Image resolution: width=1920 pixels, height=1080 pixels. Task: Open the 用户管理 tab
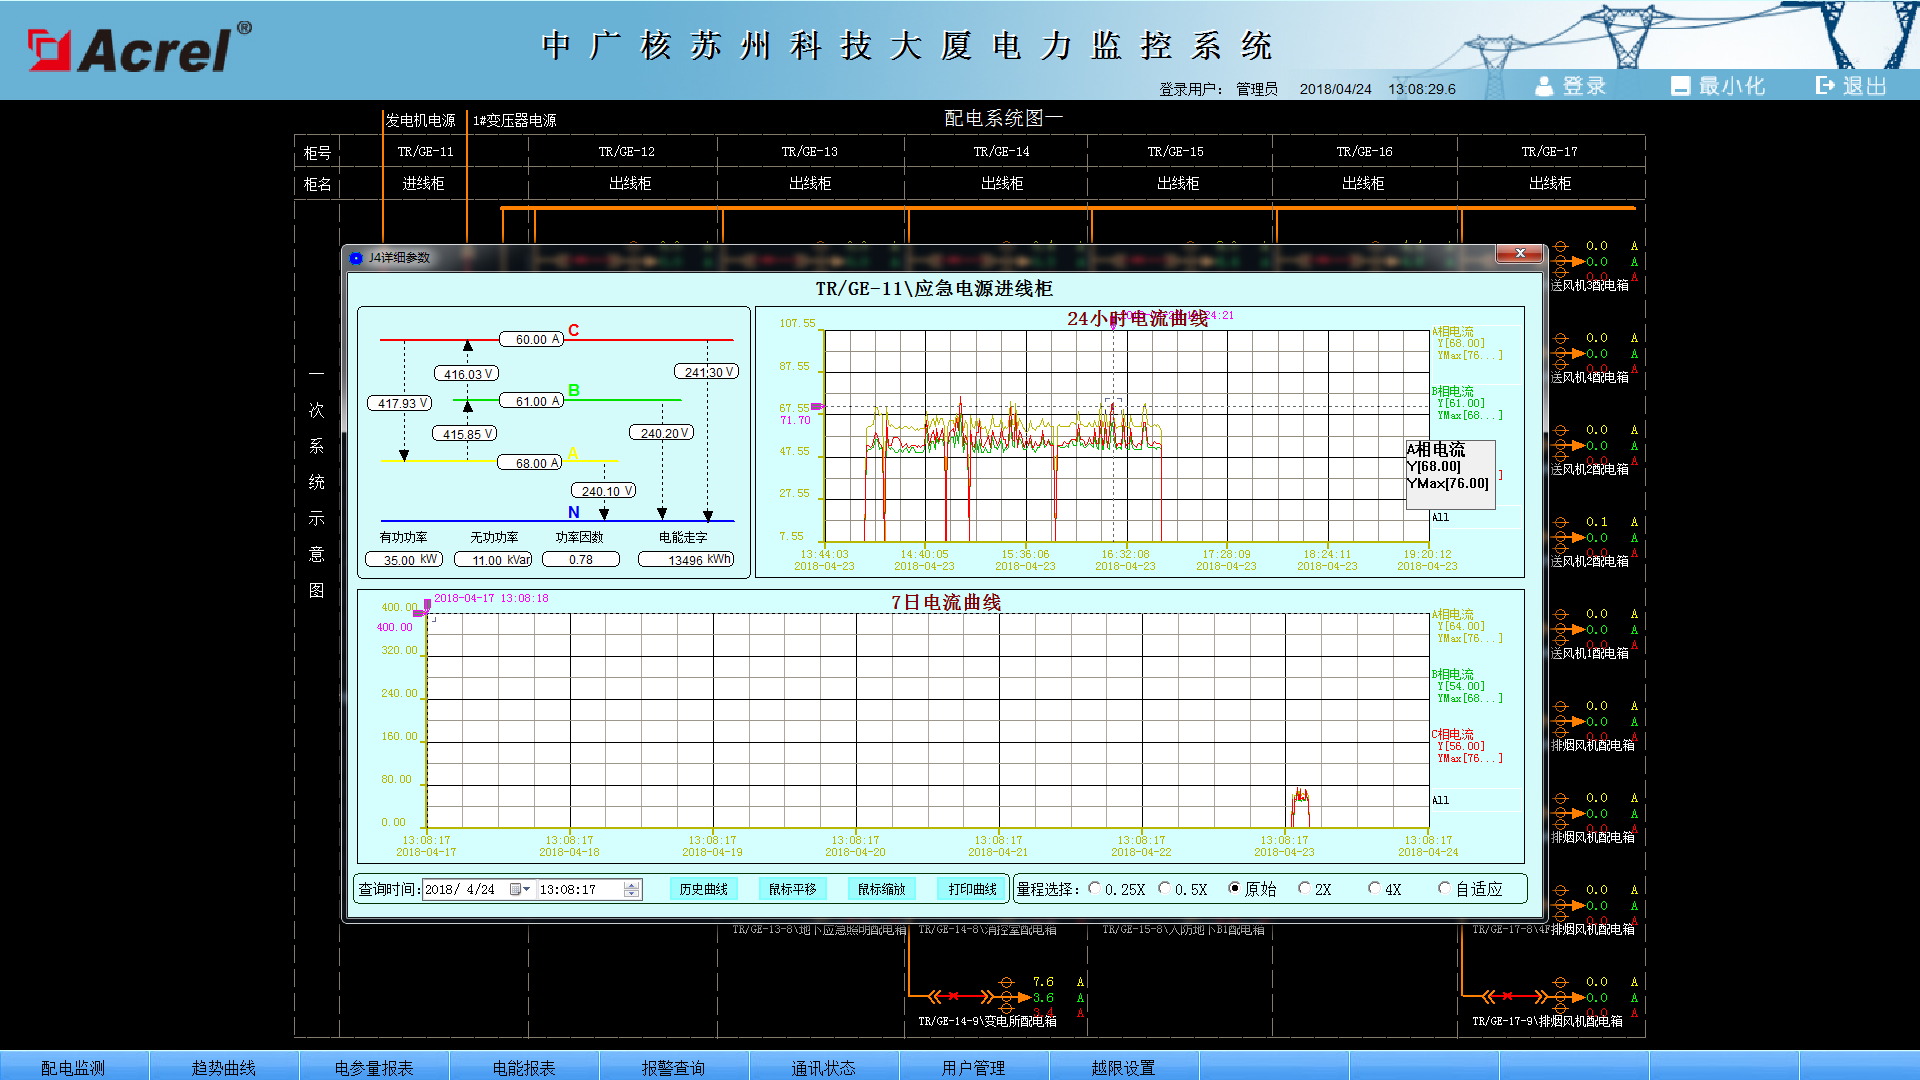coord(974,1067)
